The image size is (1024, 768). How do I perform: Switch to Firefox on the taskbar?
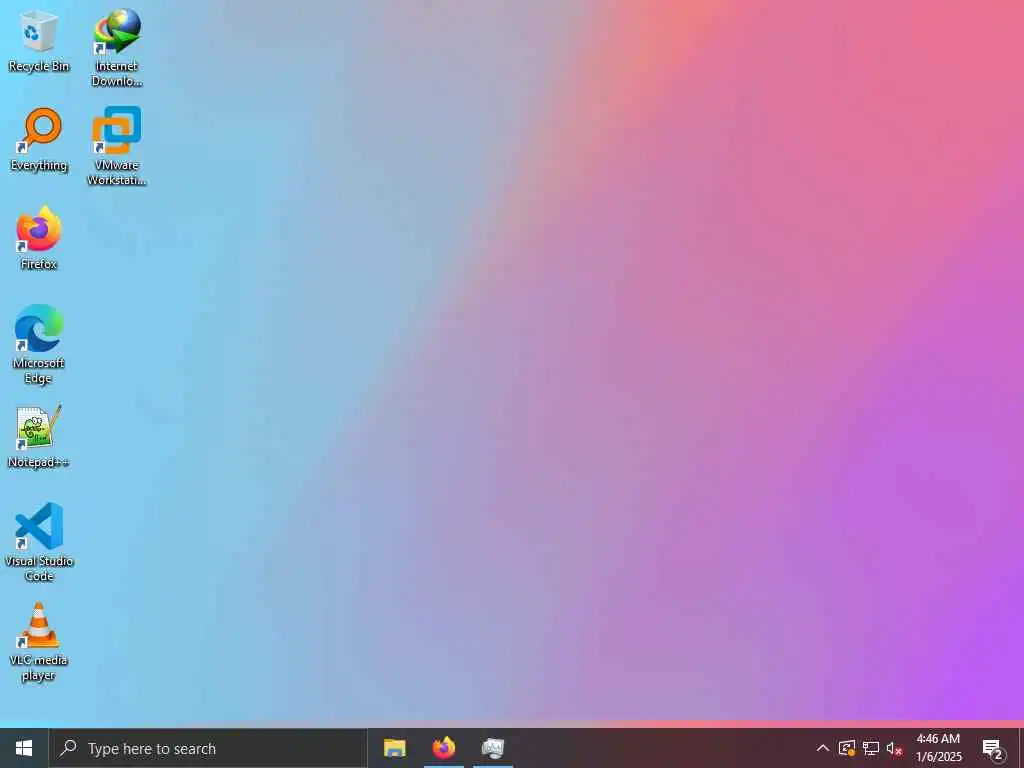pos(444,748)
